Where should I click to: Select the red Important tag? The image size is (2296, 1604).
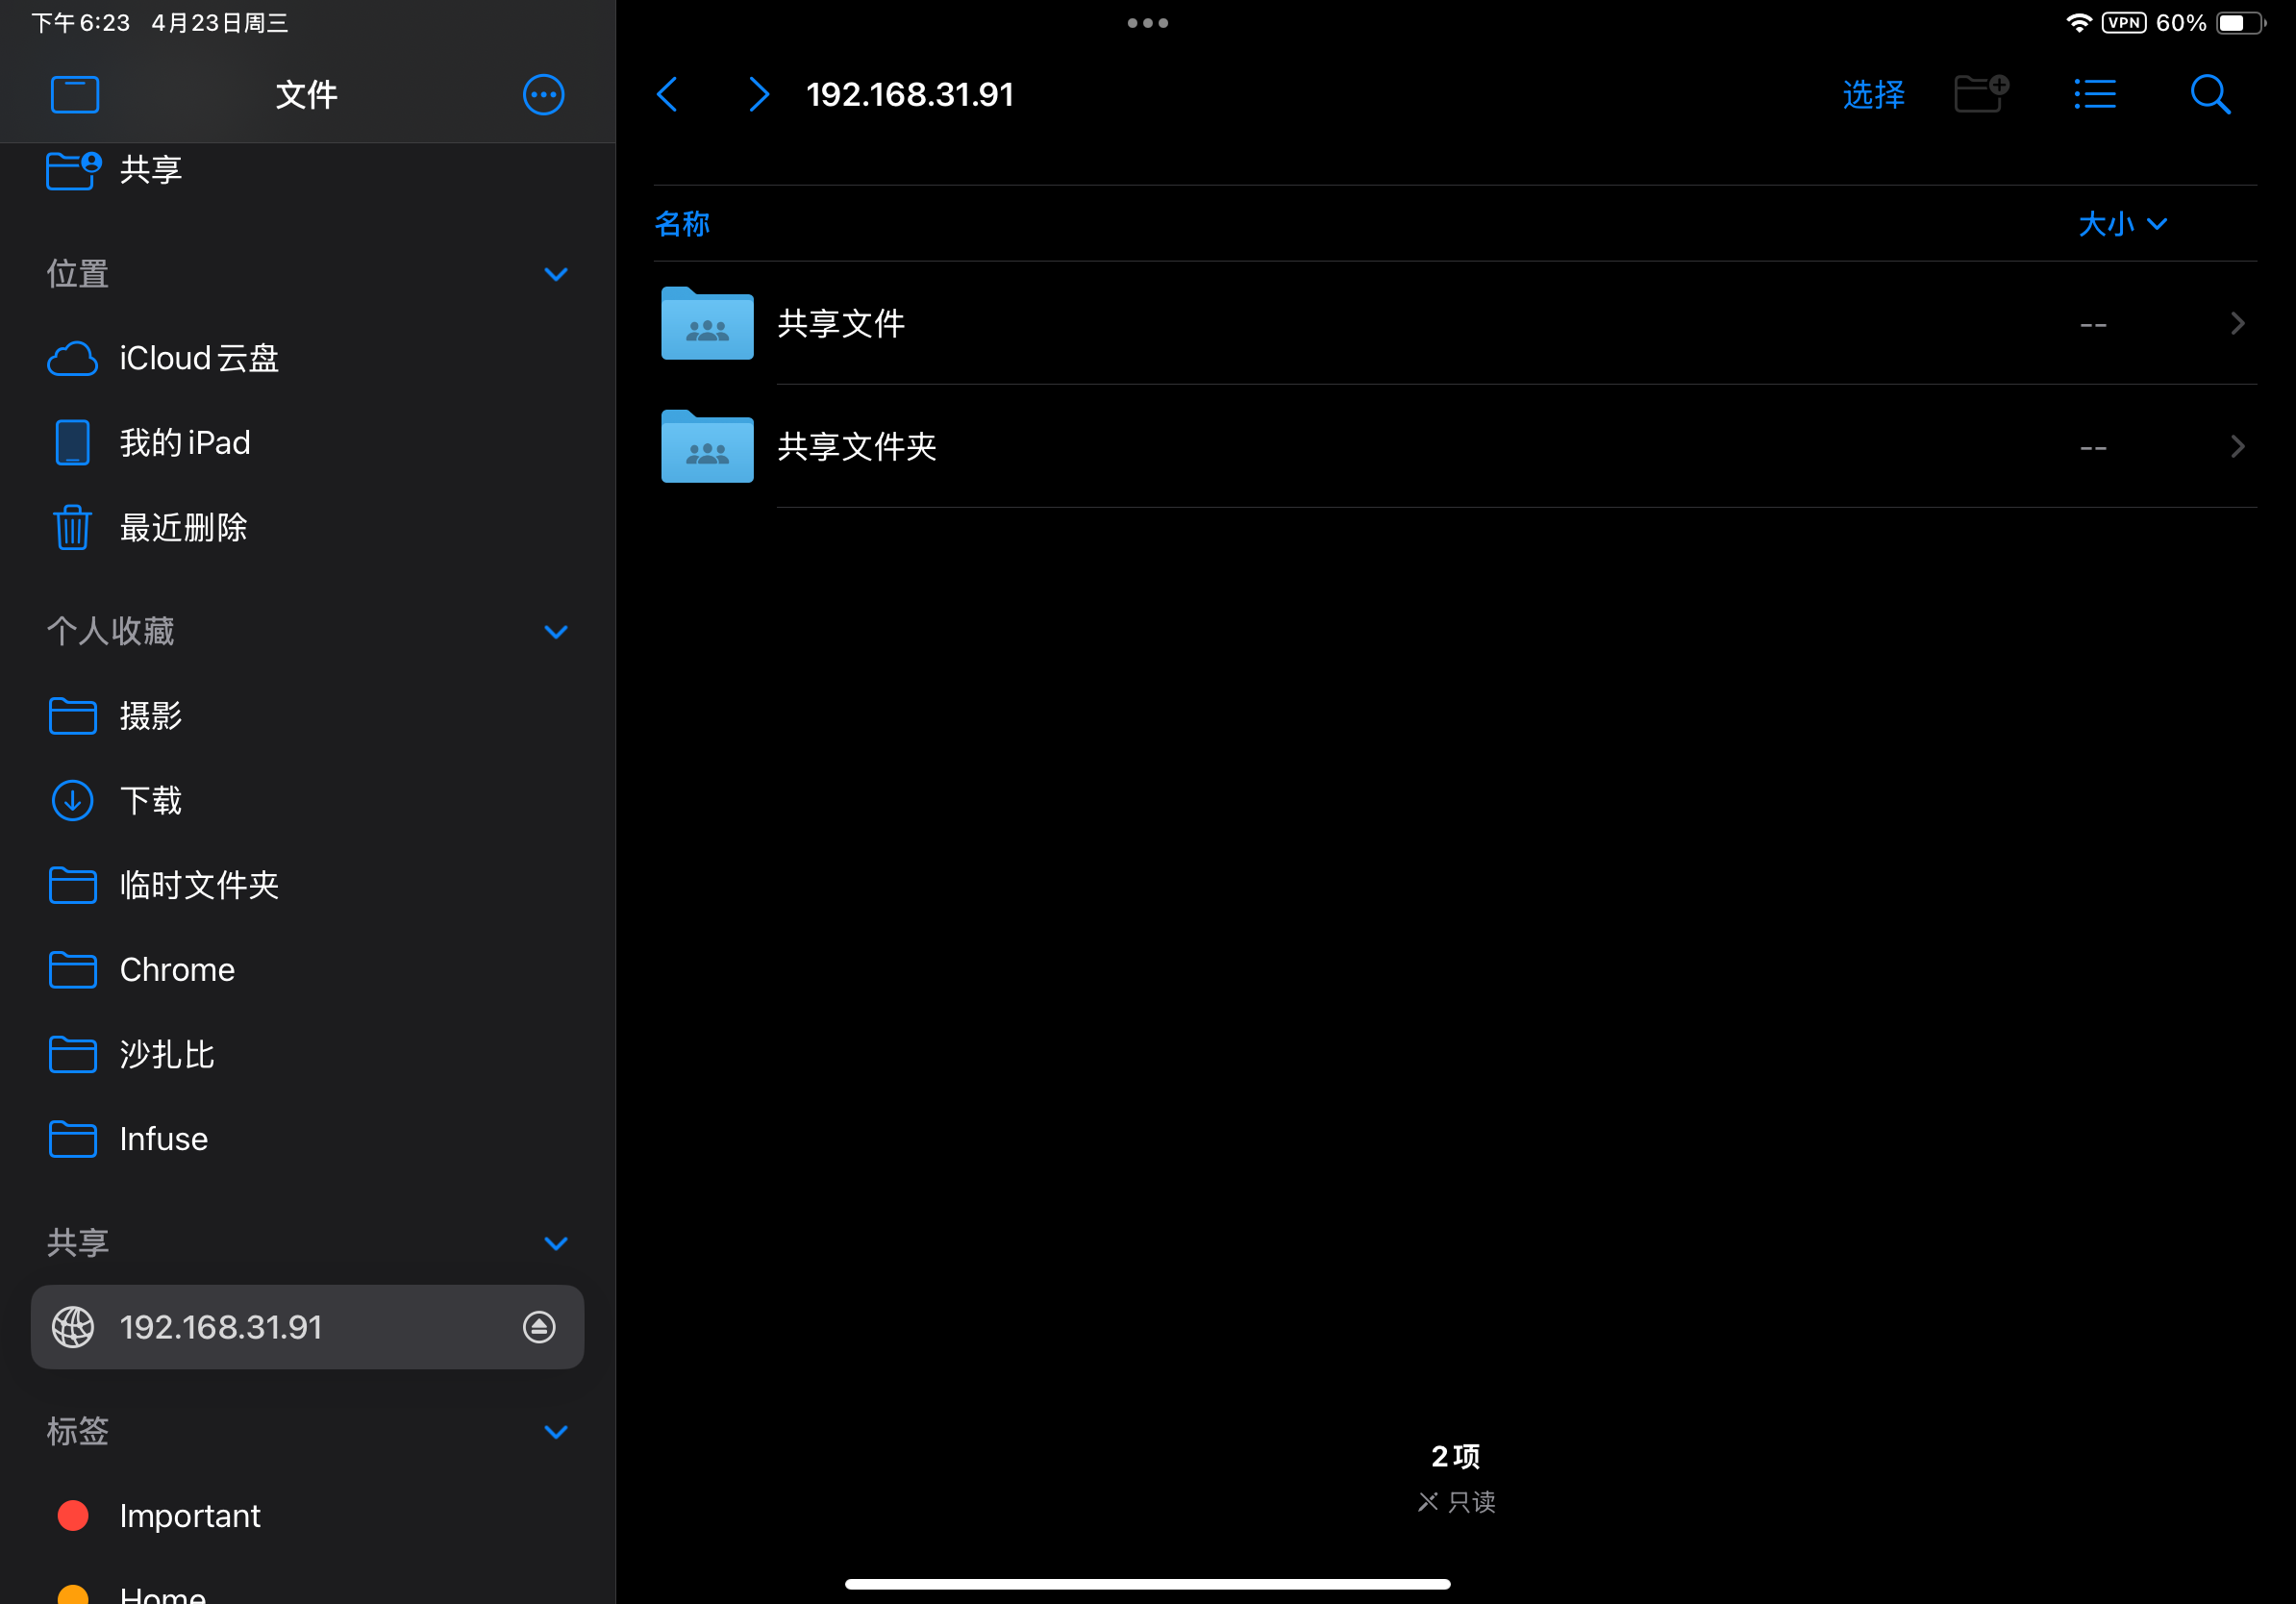pos(188,1516)
